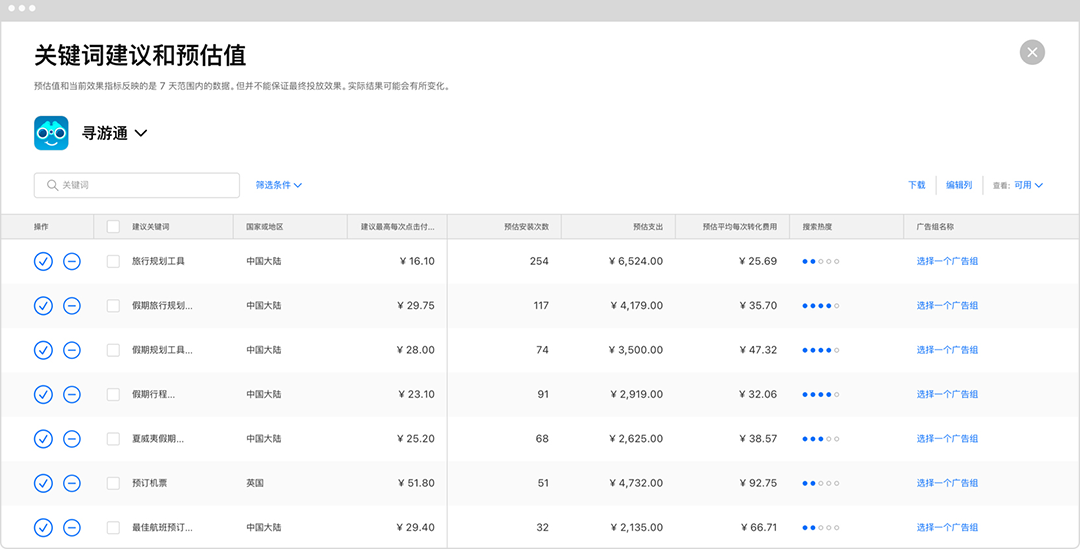Remove the 旅行规划工具 keyword with minus icon
This screenshot has width=1080, height=556.
(72, 261)
